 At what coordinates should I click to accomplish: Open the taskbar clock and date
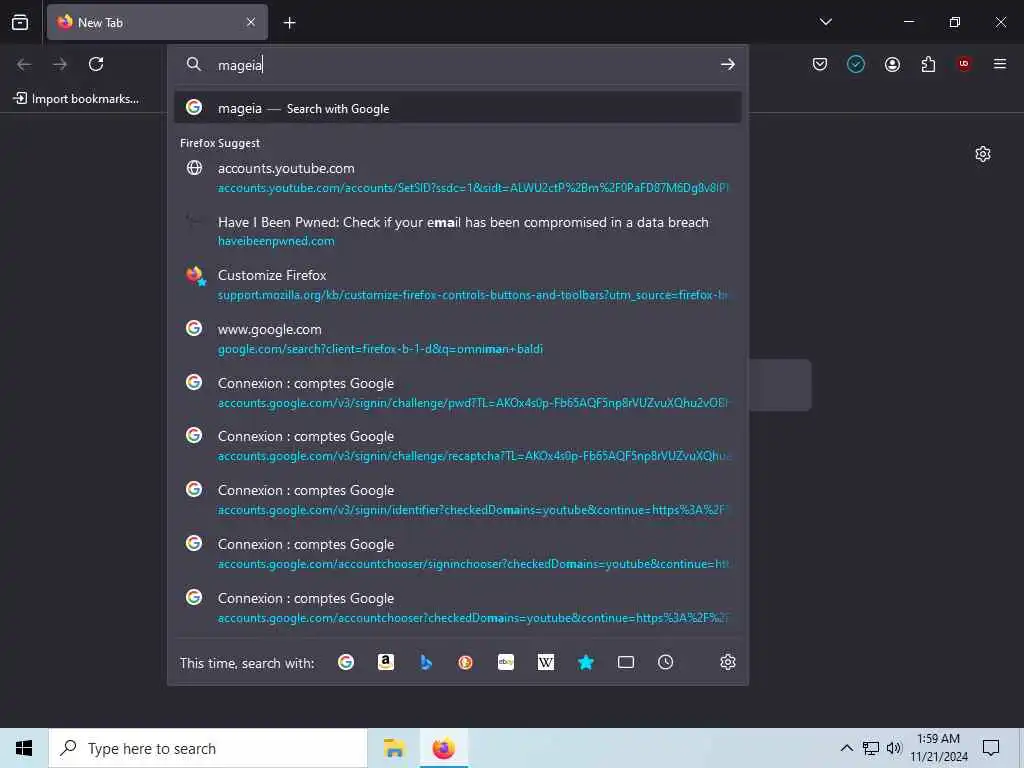(x=938, y=748)
